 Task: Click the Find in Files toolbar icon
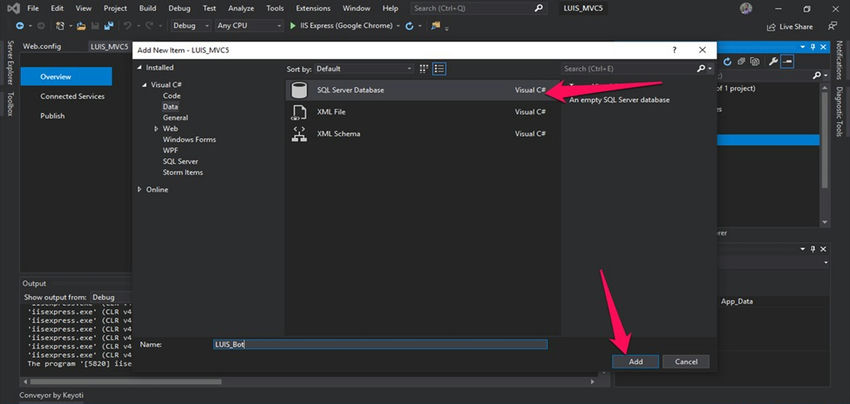[435, 25]
